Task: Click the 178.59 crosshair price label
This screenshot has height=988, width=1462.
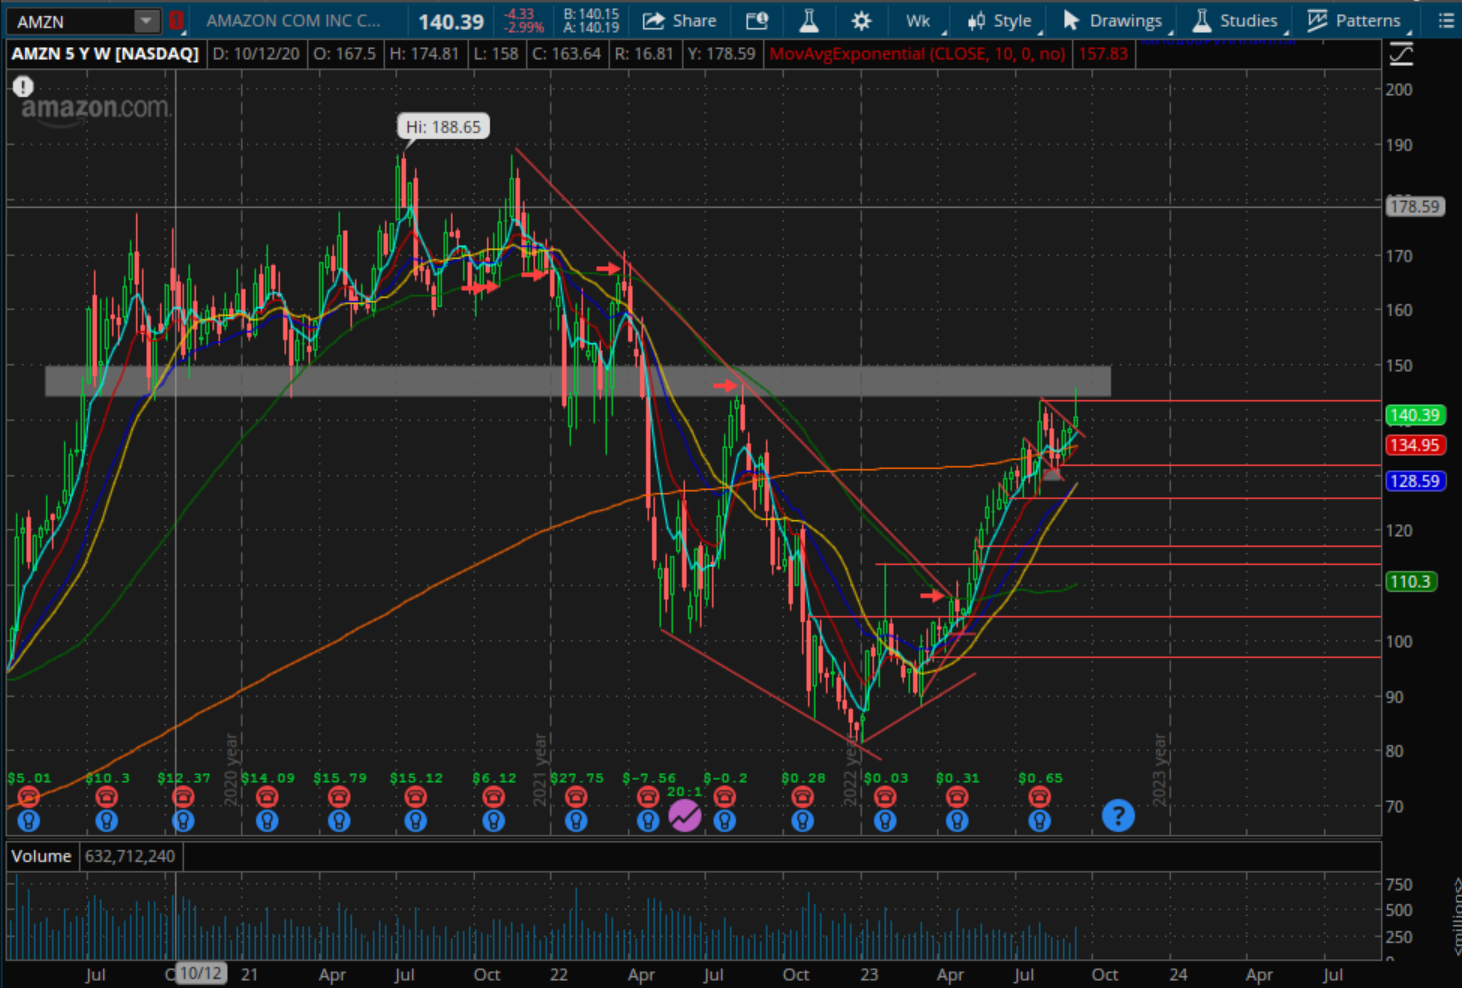Action: click(x=1415, y=207)
